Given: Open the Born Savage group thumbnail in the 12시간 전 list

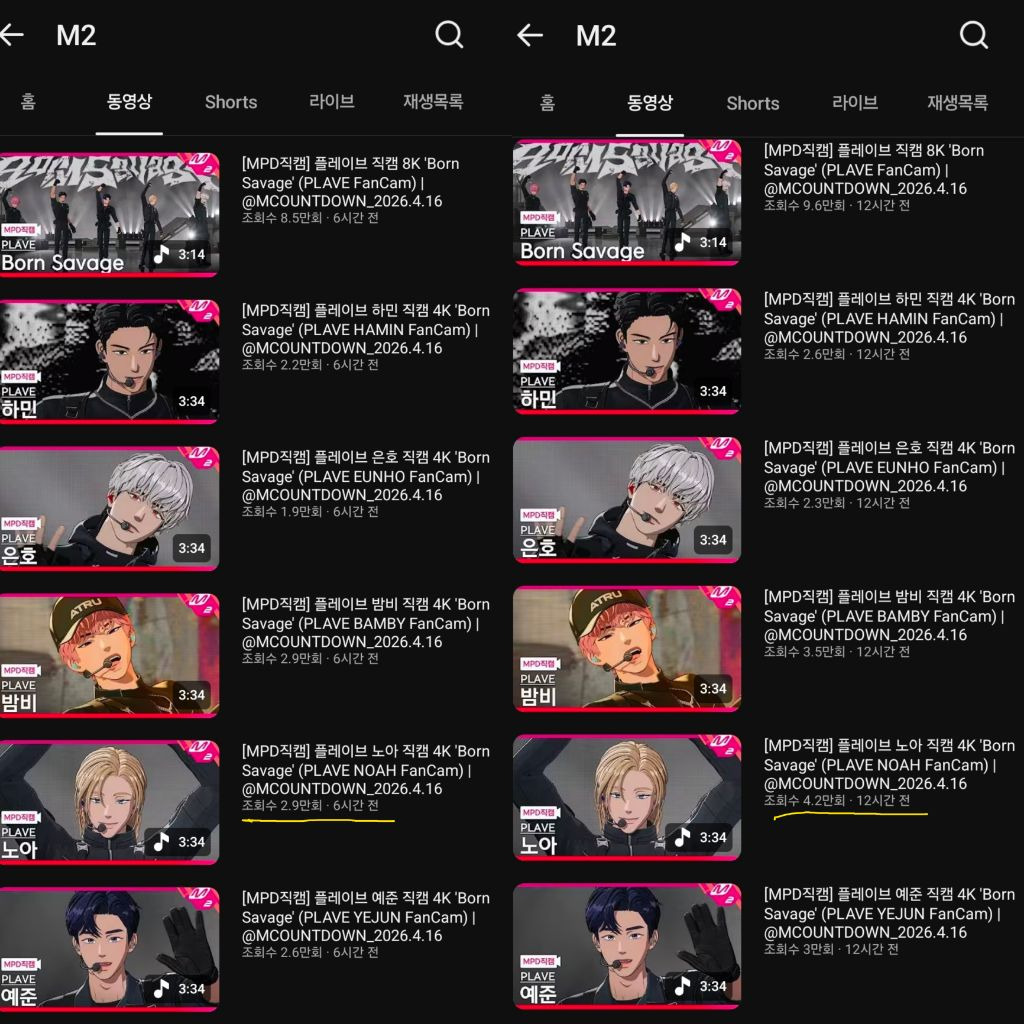Looking at the screenshot, I should (x=627, y=202).
